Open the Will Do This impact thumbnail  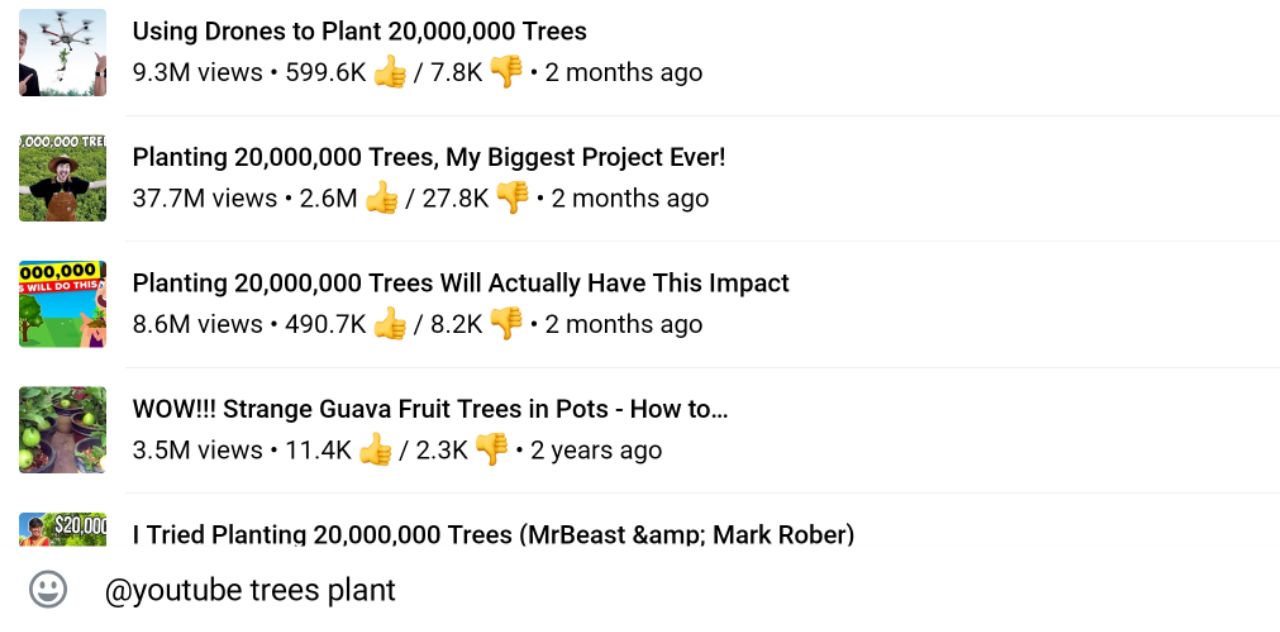pyautogui.click(x=62, y=304)
